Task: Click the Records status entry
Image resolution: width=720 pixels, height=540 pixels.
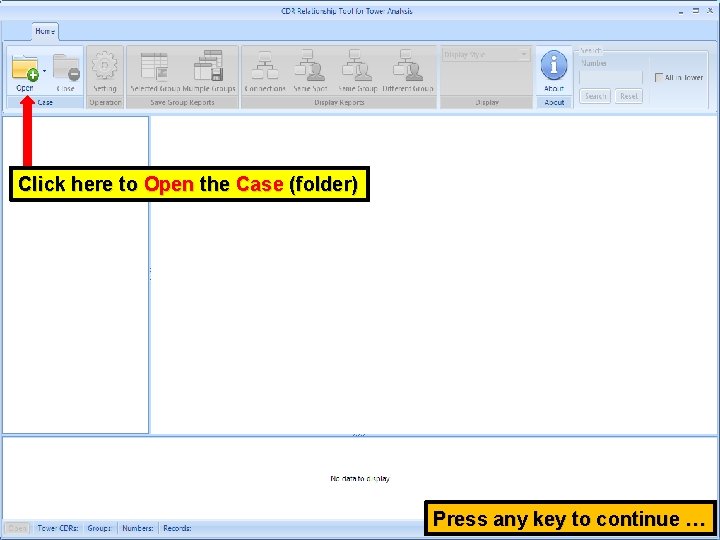Action: point(177,529)
